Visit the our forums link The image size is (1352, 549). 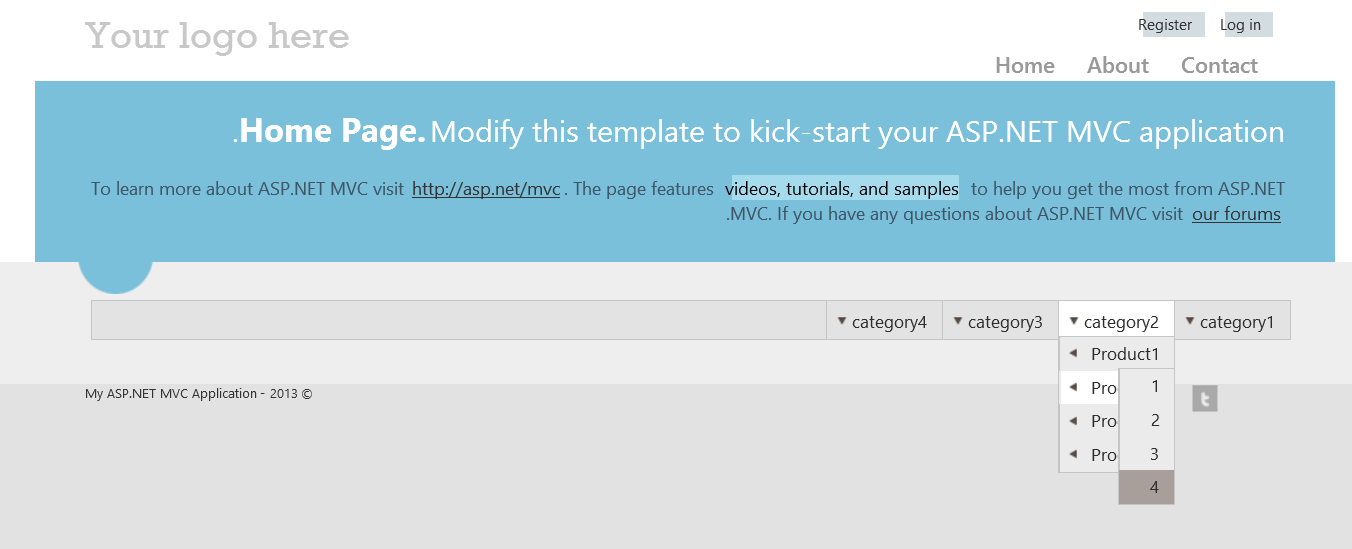tap(1236, 214)
